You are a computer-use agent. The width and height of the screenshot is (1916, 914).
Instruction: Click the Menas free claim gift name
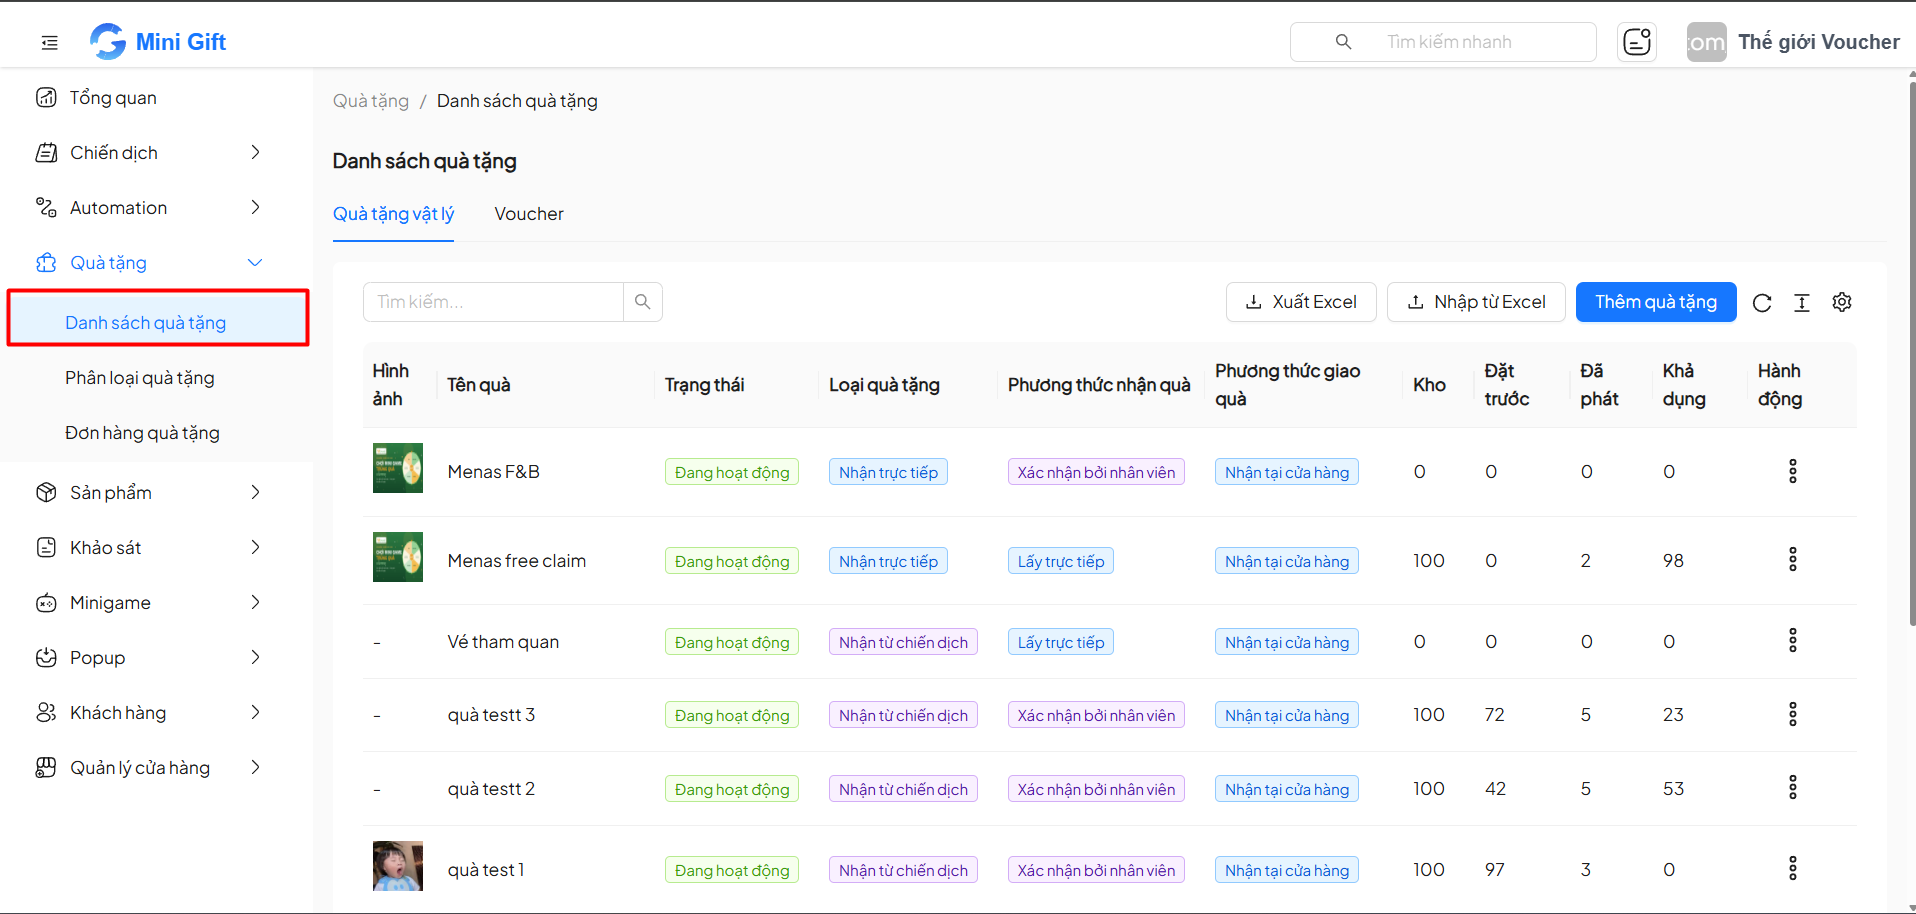pyautogui.click(x=517, y=561)
